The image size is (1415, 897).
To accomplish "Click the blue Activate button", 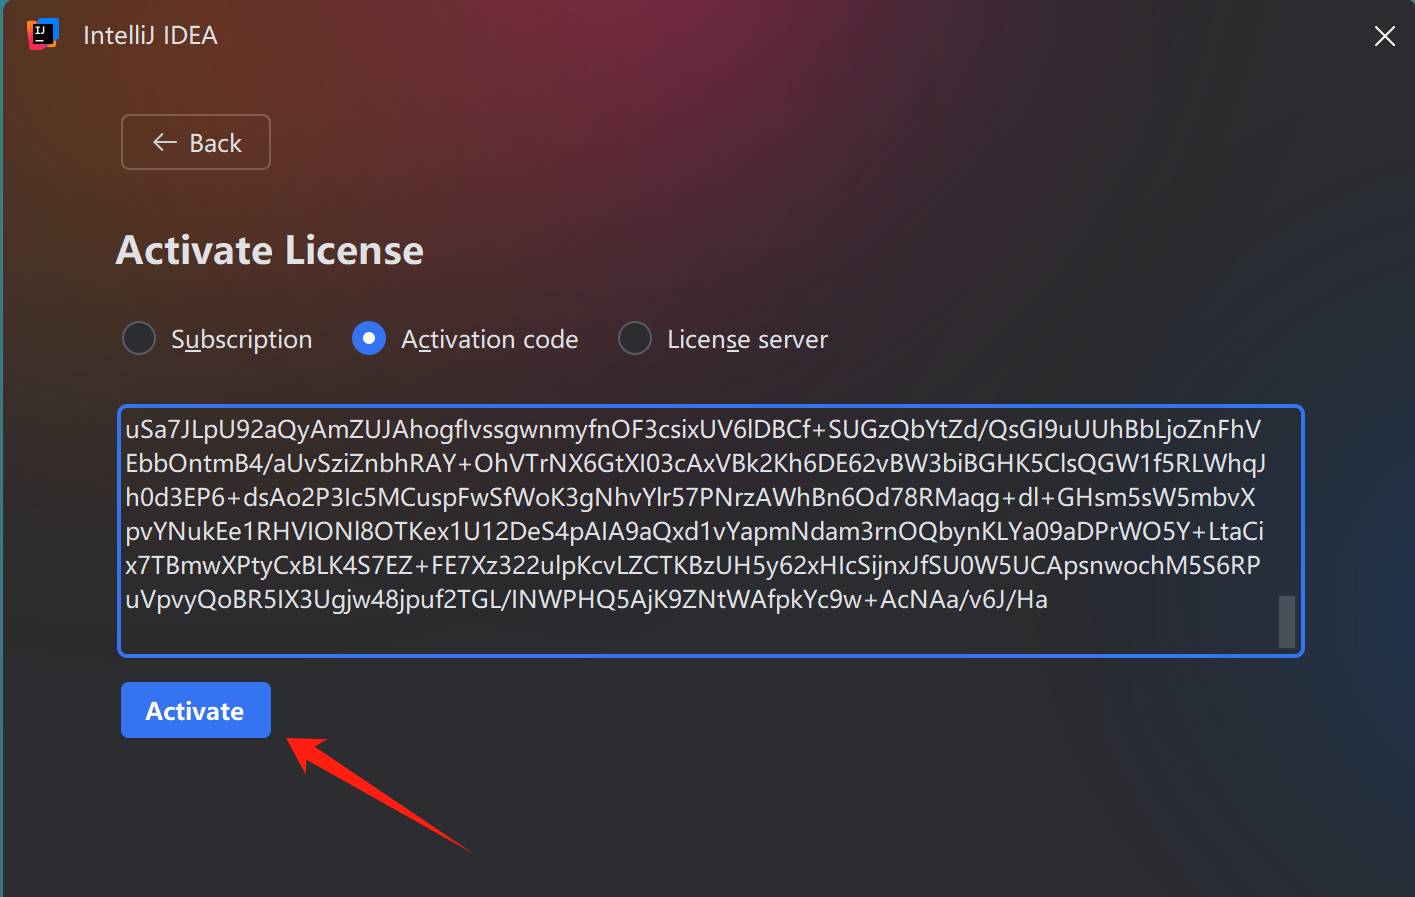I will (196, 710).
